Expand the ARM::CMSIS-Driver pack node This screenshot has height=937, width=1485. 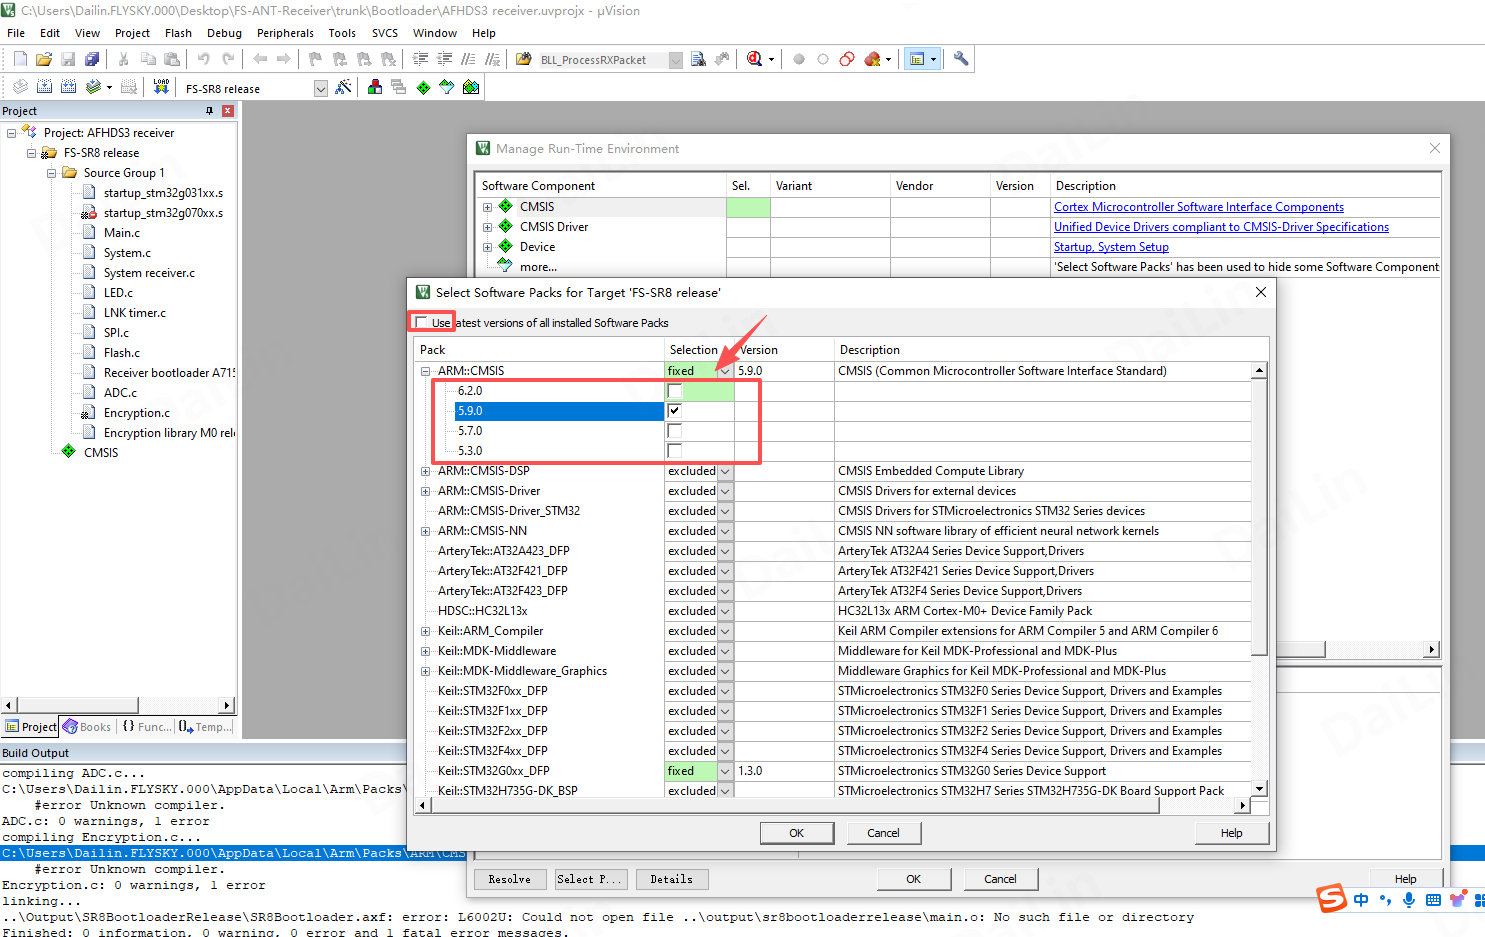425,491
